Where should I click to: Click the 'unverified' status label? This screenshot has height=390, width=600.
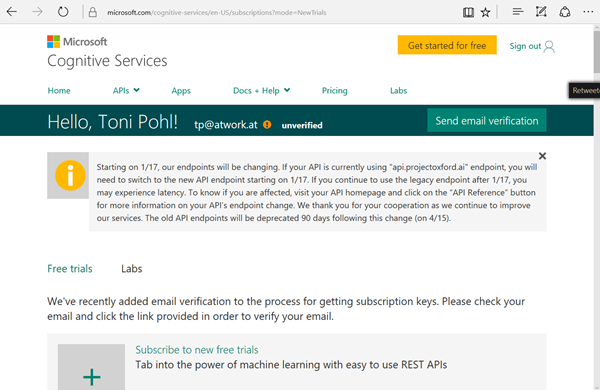click(x=302, y=125)
